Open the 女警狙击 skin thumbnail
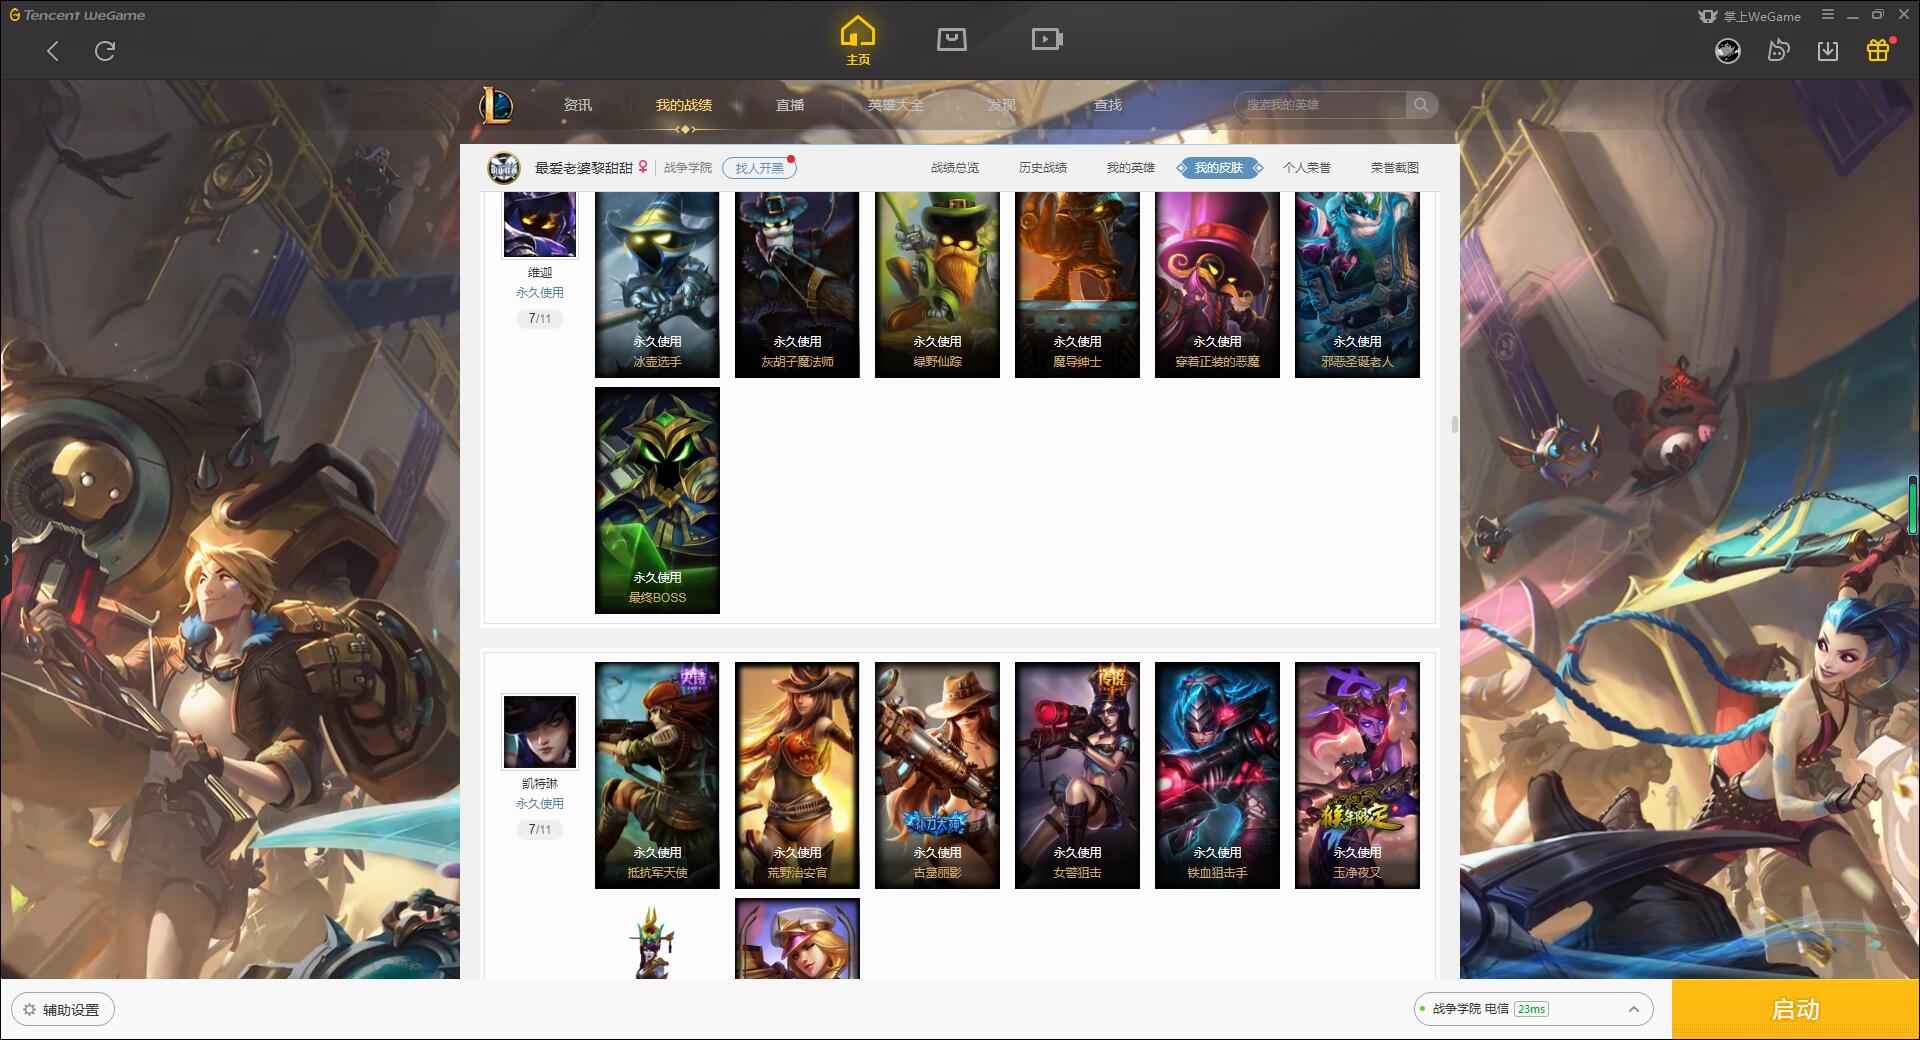 point(1077,775)
